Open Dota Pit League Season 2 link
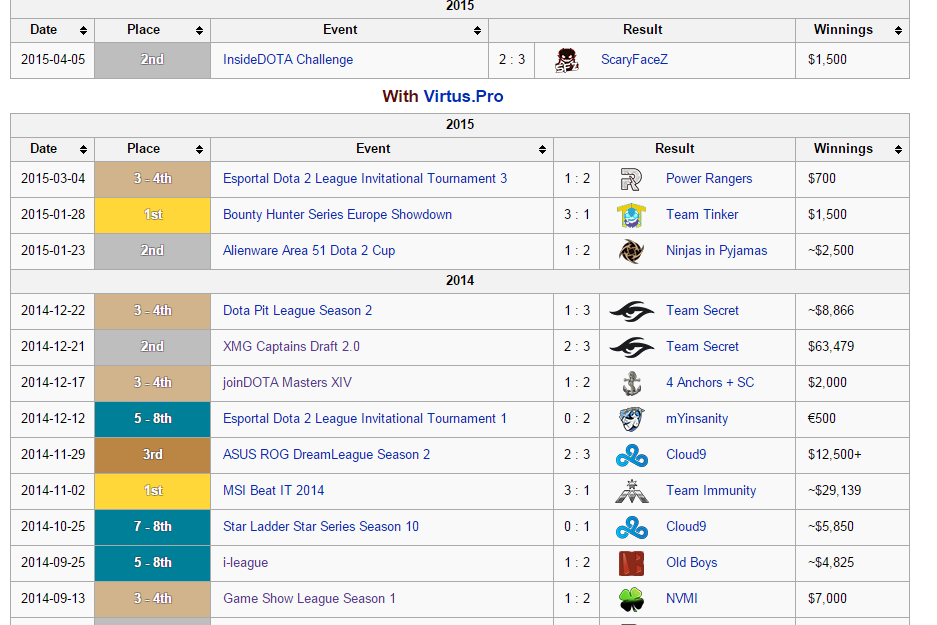The image size is (937, 625). pyautogui.click(x=297, y=311)
